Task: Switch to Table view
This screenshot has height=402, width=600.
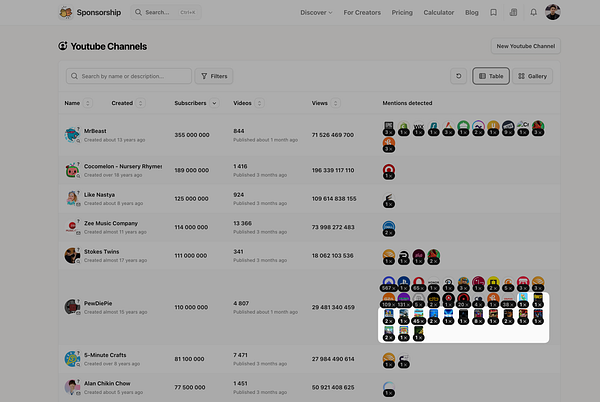Action: pyautogui.click(x=491, y=76)
